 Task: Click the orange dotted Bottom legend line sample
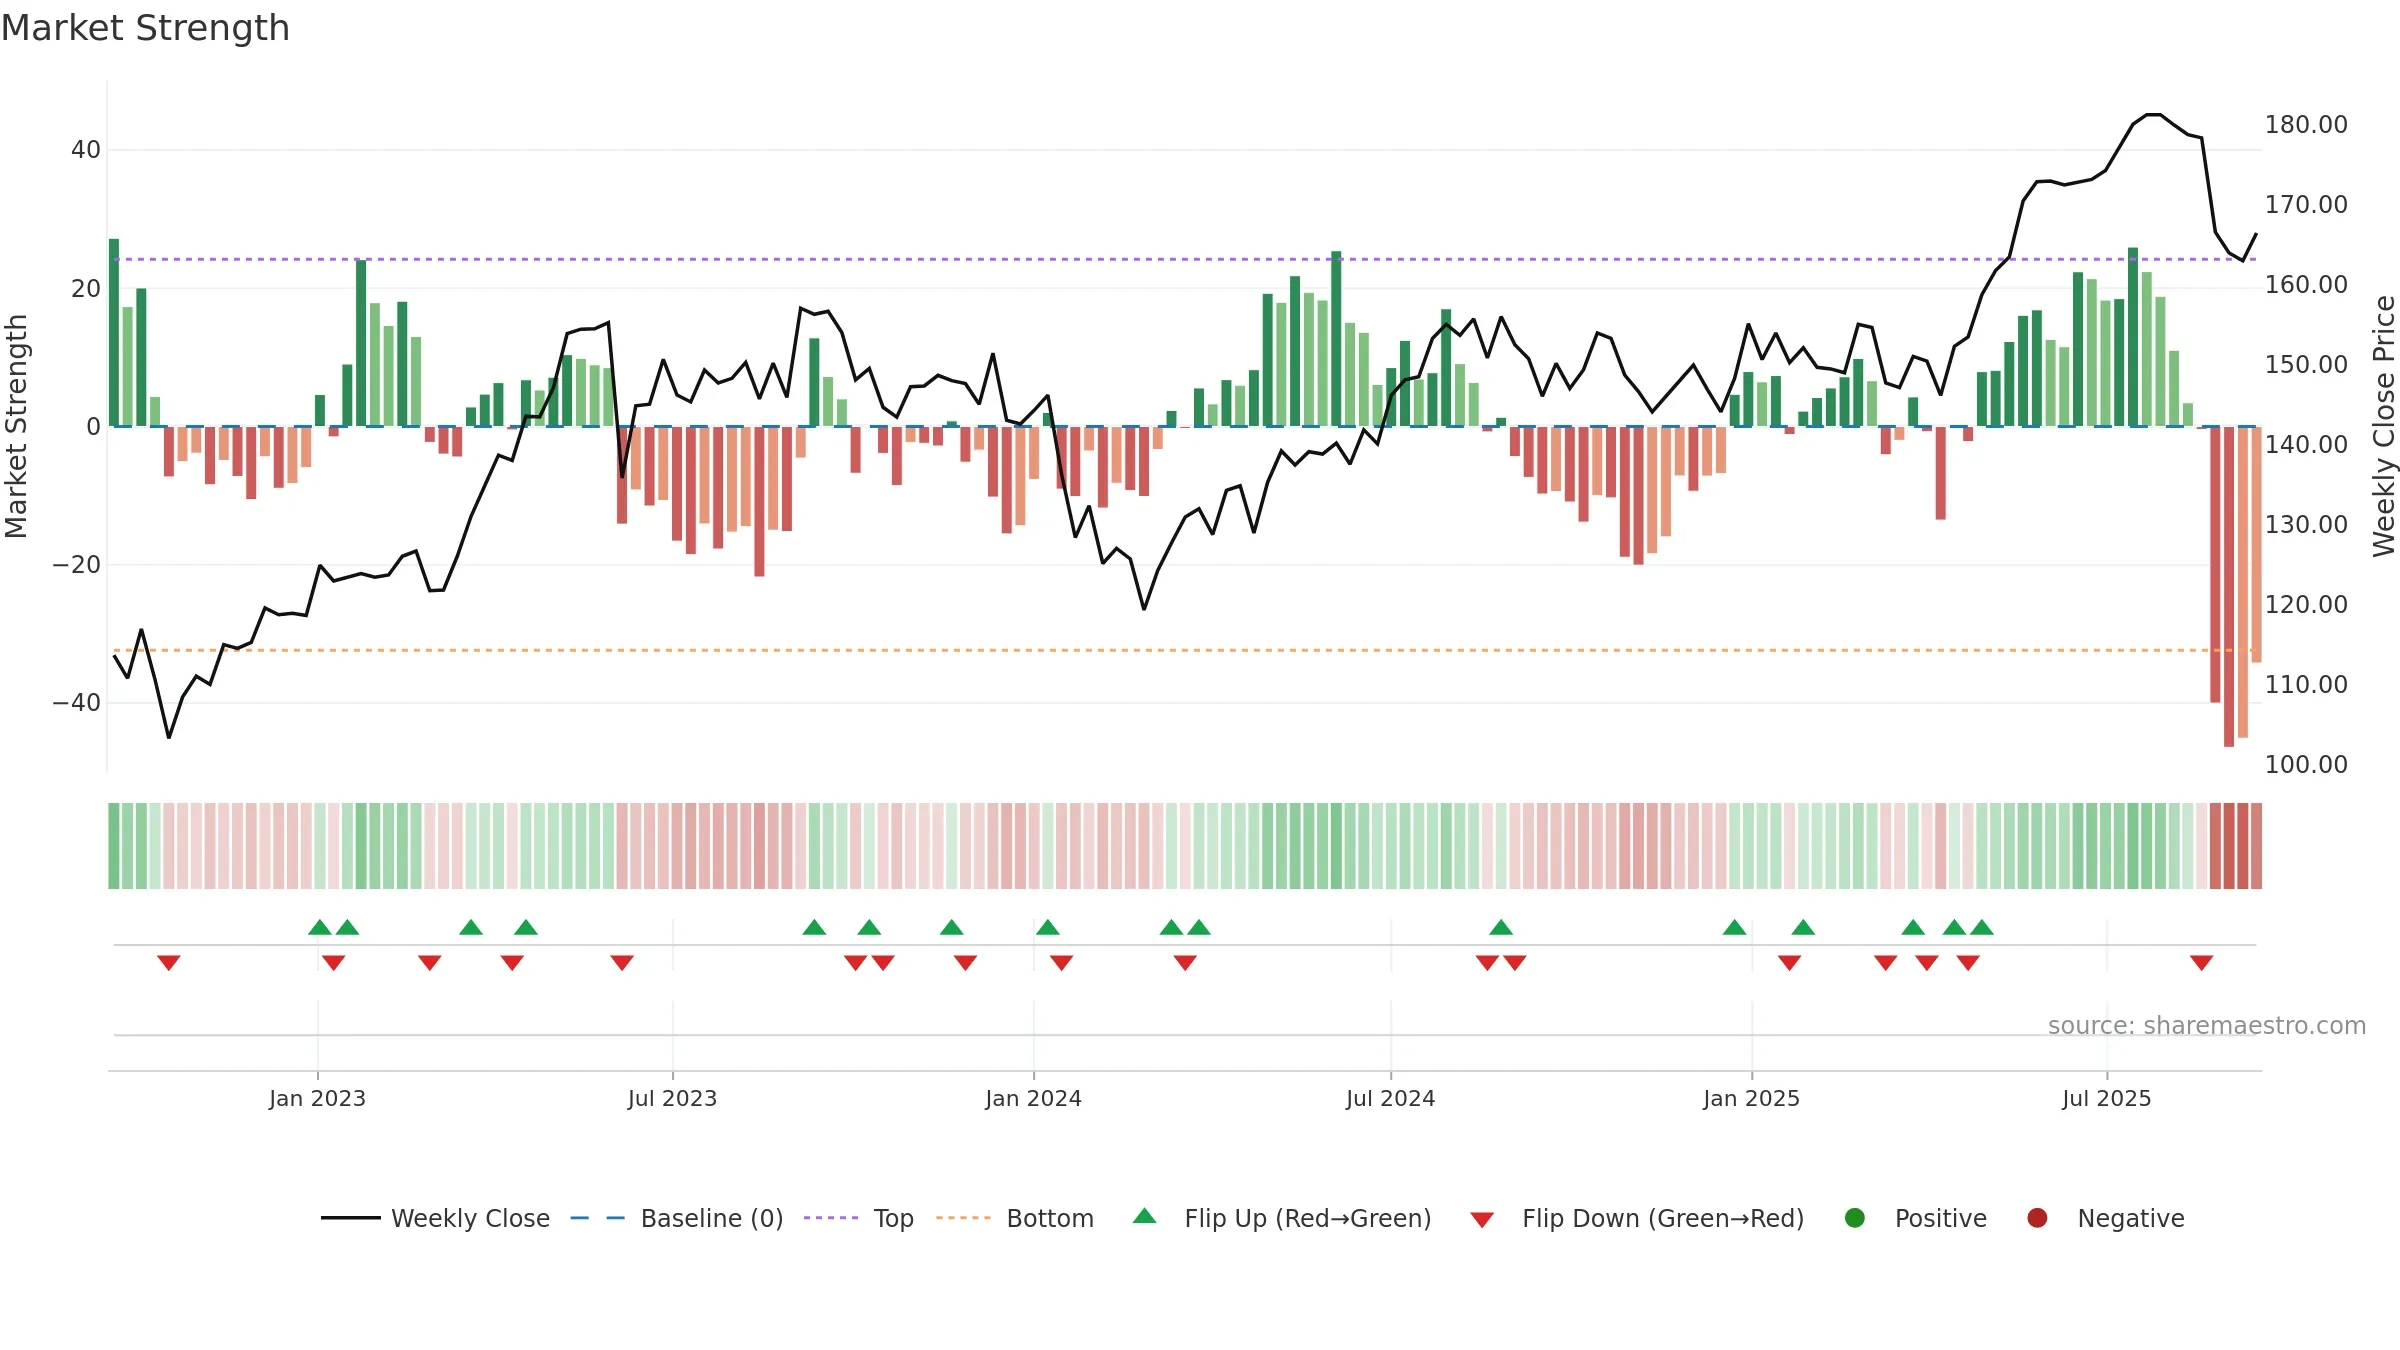click(964, 1218)
